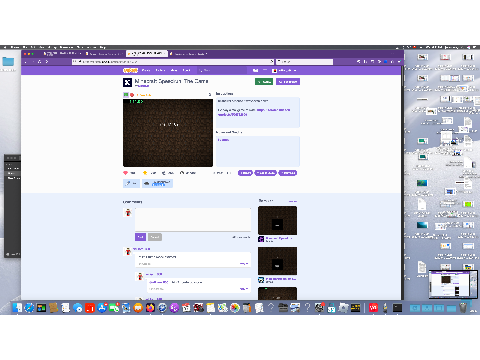The height and width of the screenshot is (360, 480).
Task: Open the Trash in the Dock
Action: [x=463, y=307]
